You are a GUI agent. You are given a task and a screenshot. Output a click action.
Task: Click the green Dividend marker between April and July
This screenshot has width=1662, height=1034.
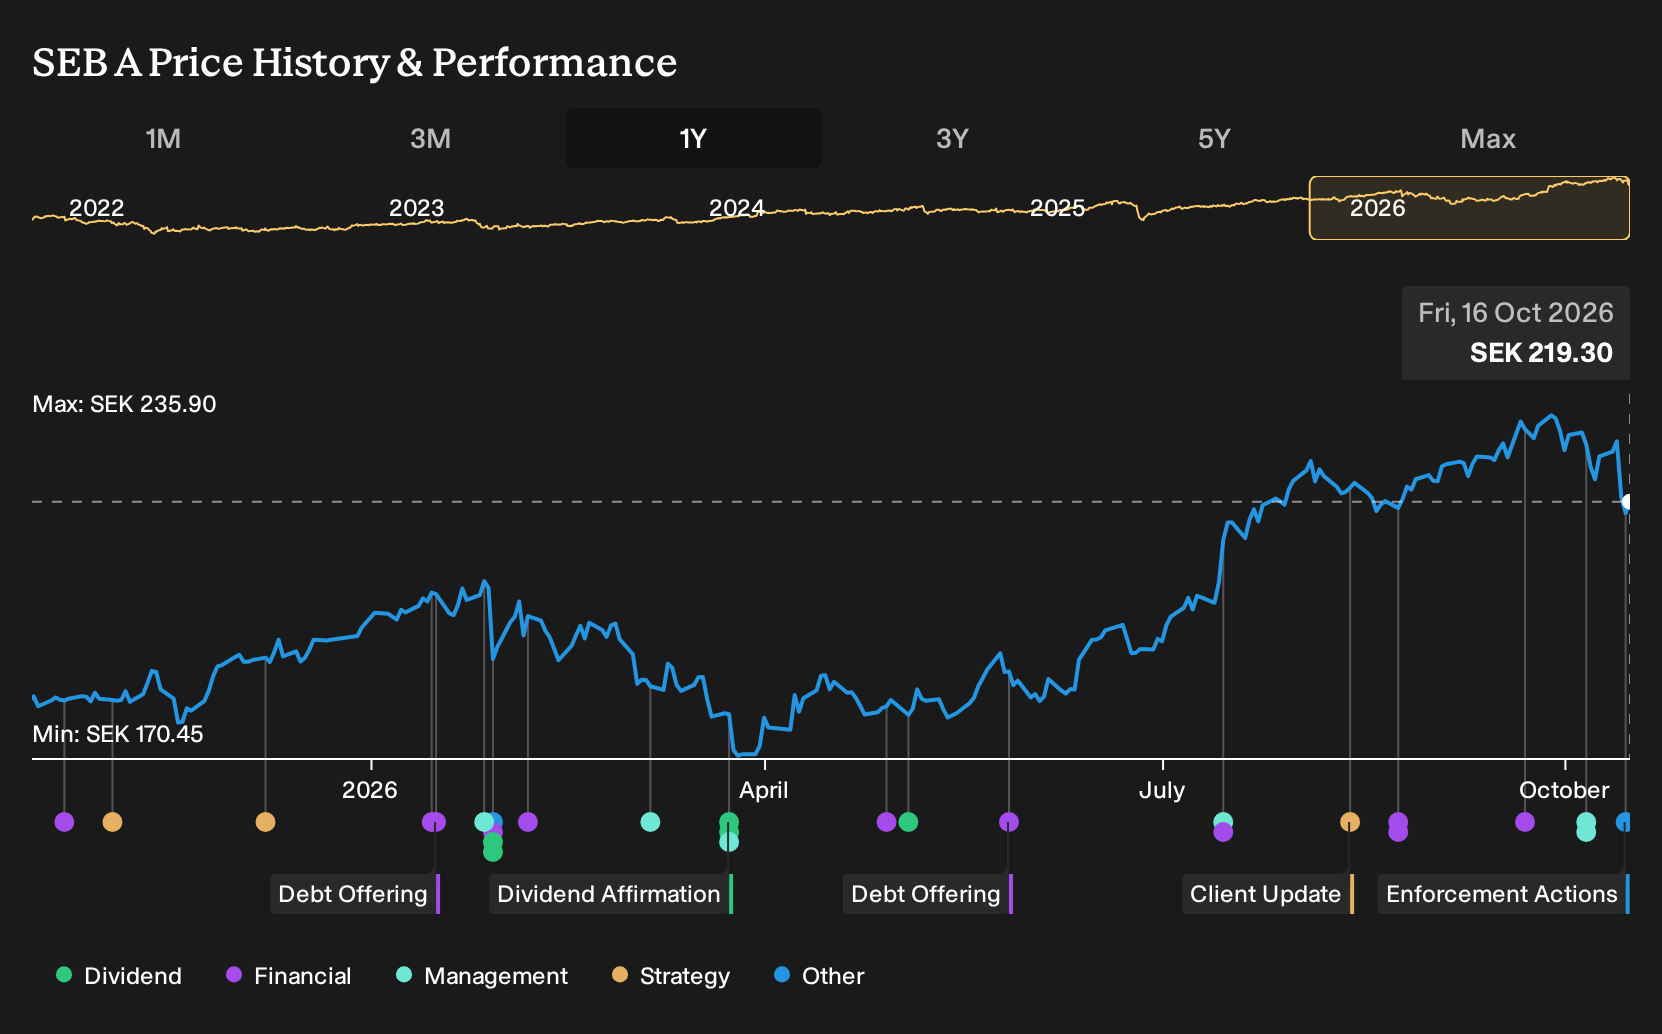click(908, 822)
